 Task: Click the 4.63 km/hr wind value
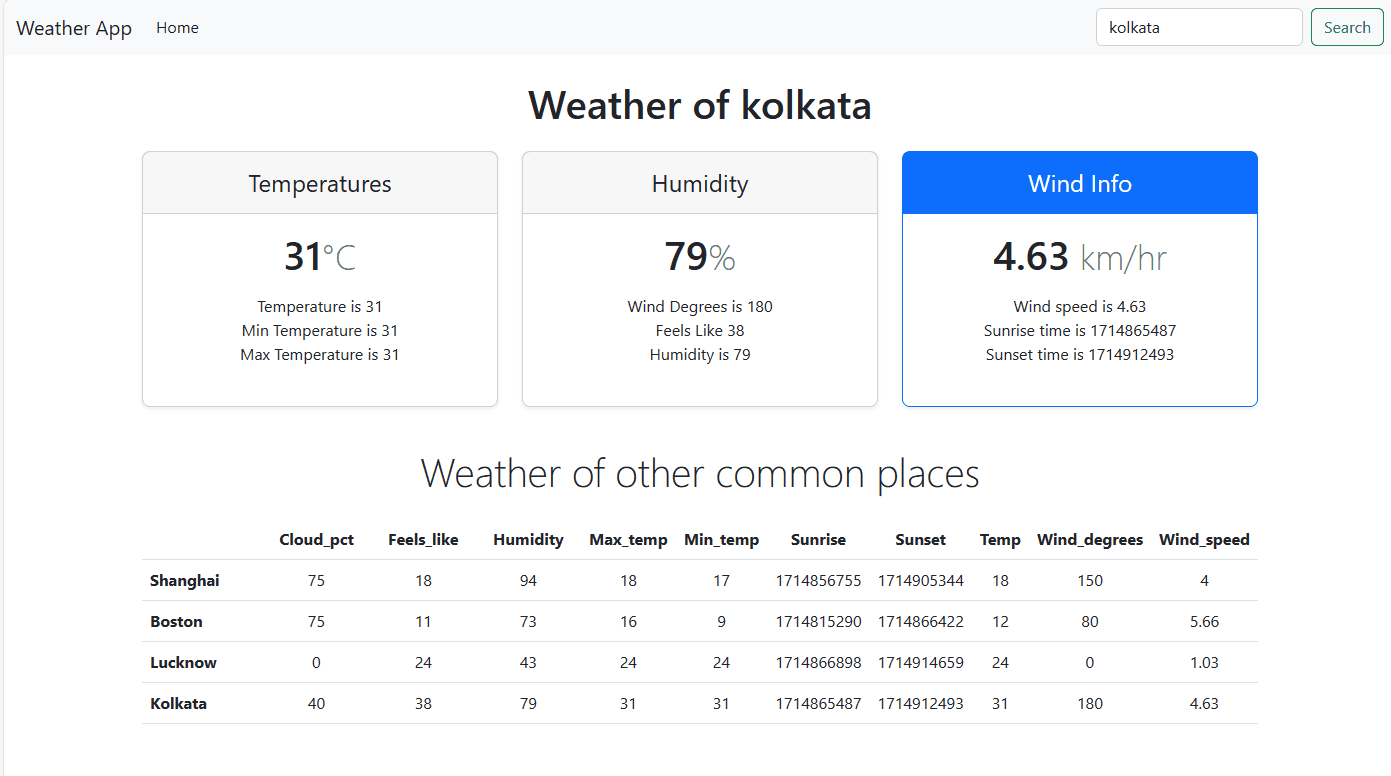click(1080, 257)
